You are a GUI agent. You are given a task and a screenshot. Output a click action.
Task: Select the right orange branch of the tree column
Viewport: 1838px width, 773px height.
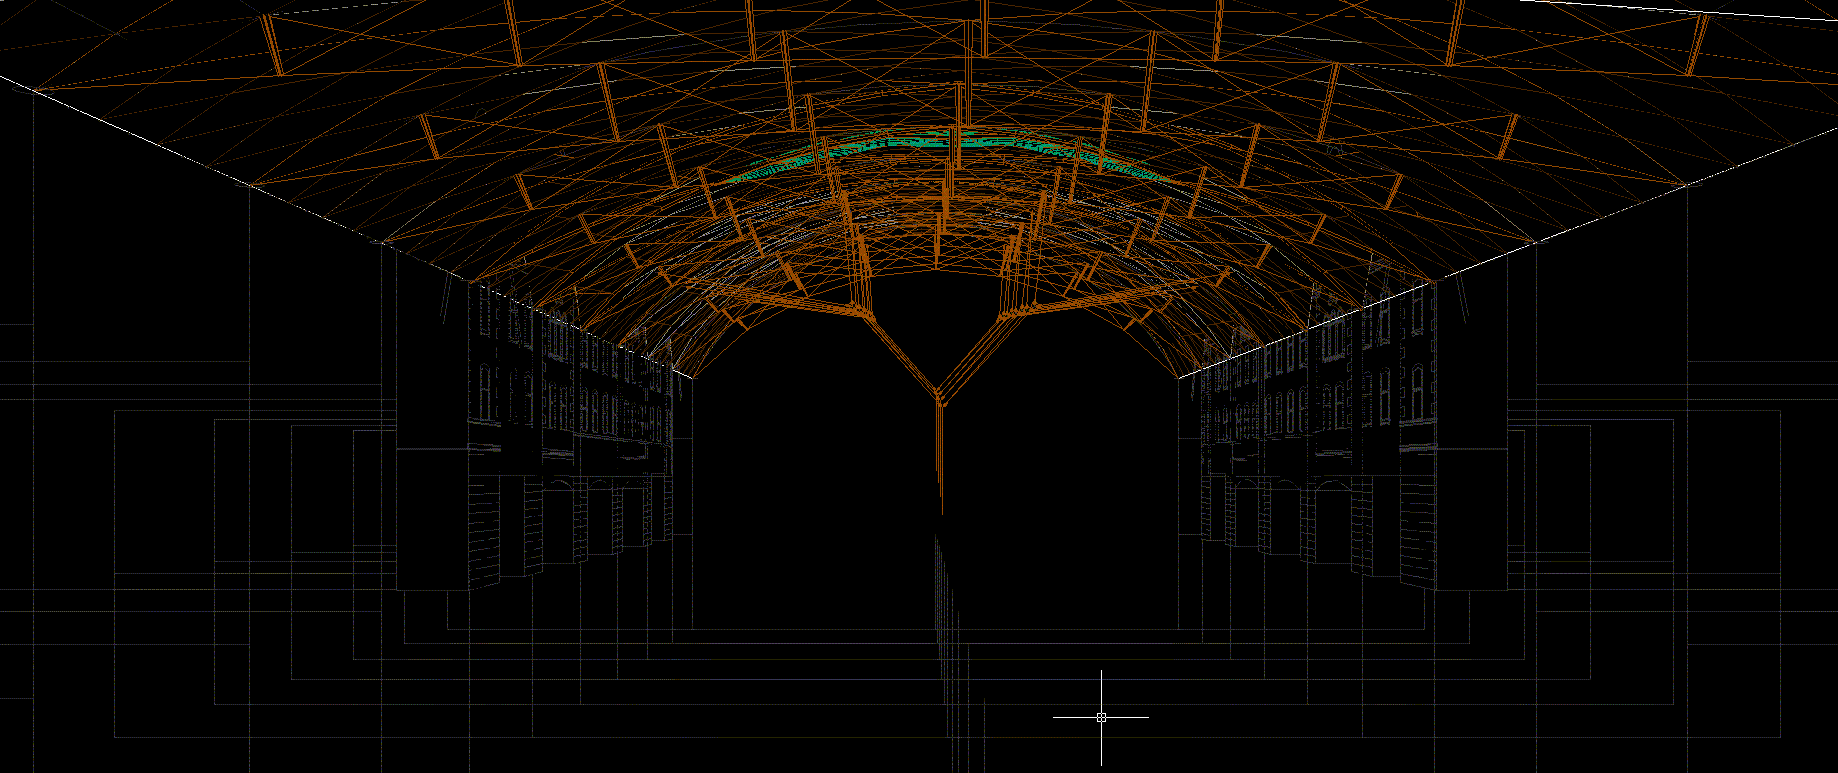click(970, 351)
